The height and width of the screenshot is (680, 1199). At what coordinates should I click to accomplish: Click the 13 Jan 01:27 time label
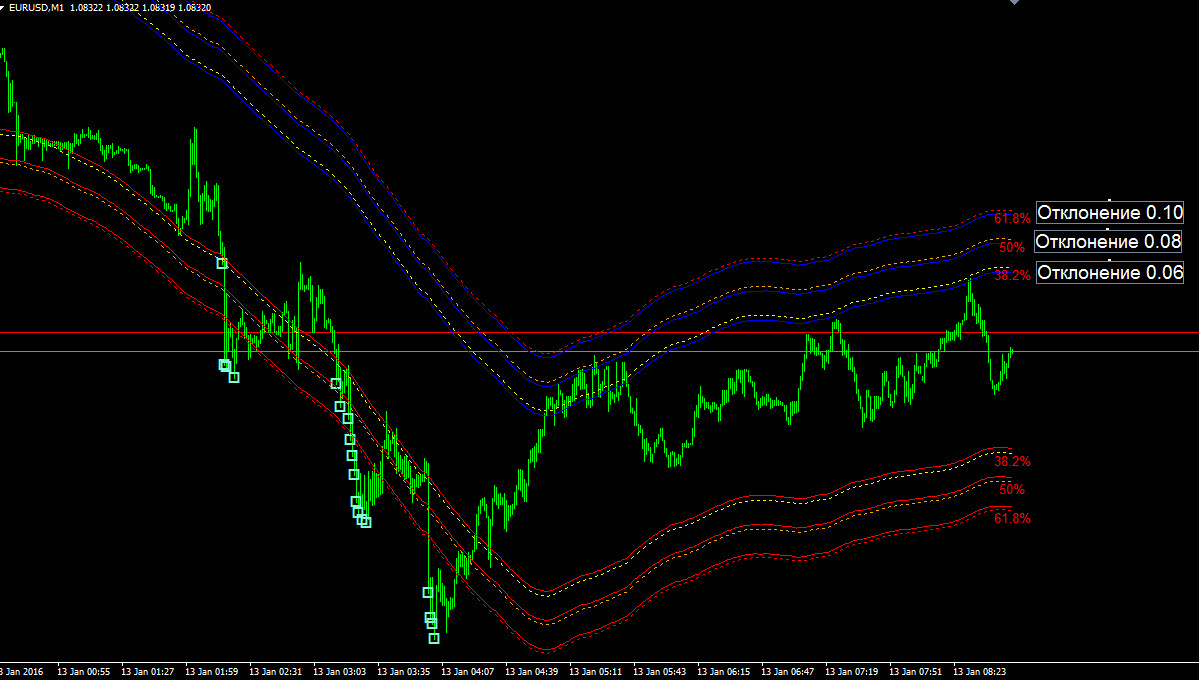[x=148, y=672]
